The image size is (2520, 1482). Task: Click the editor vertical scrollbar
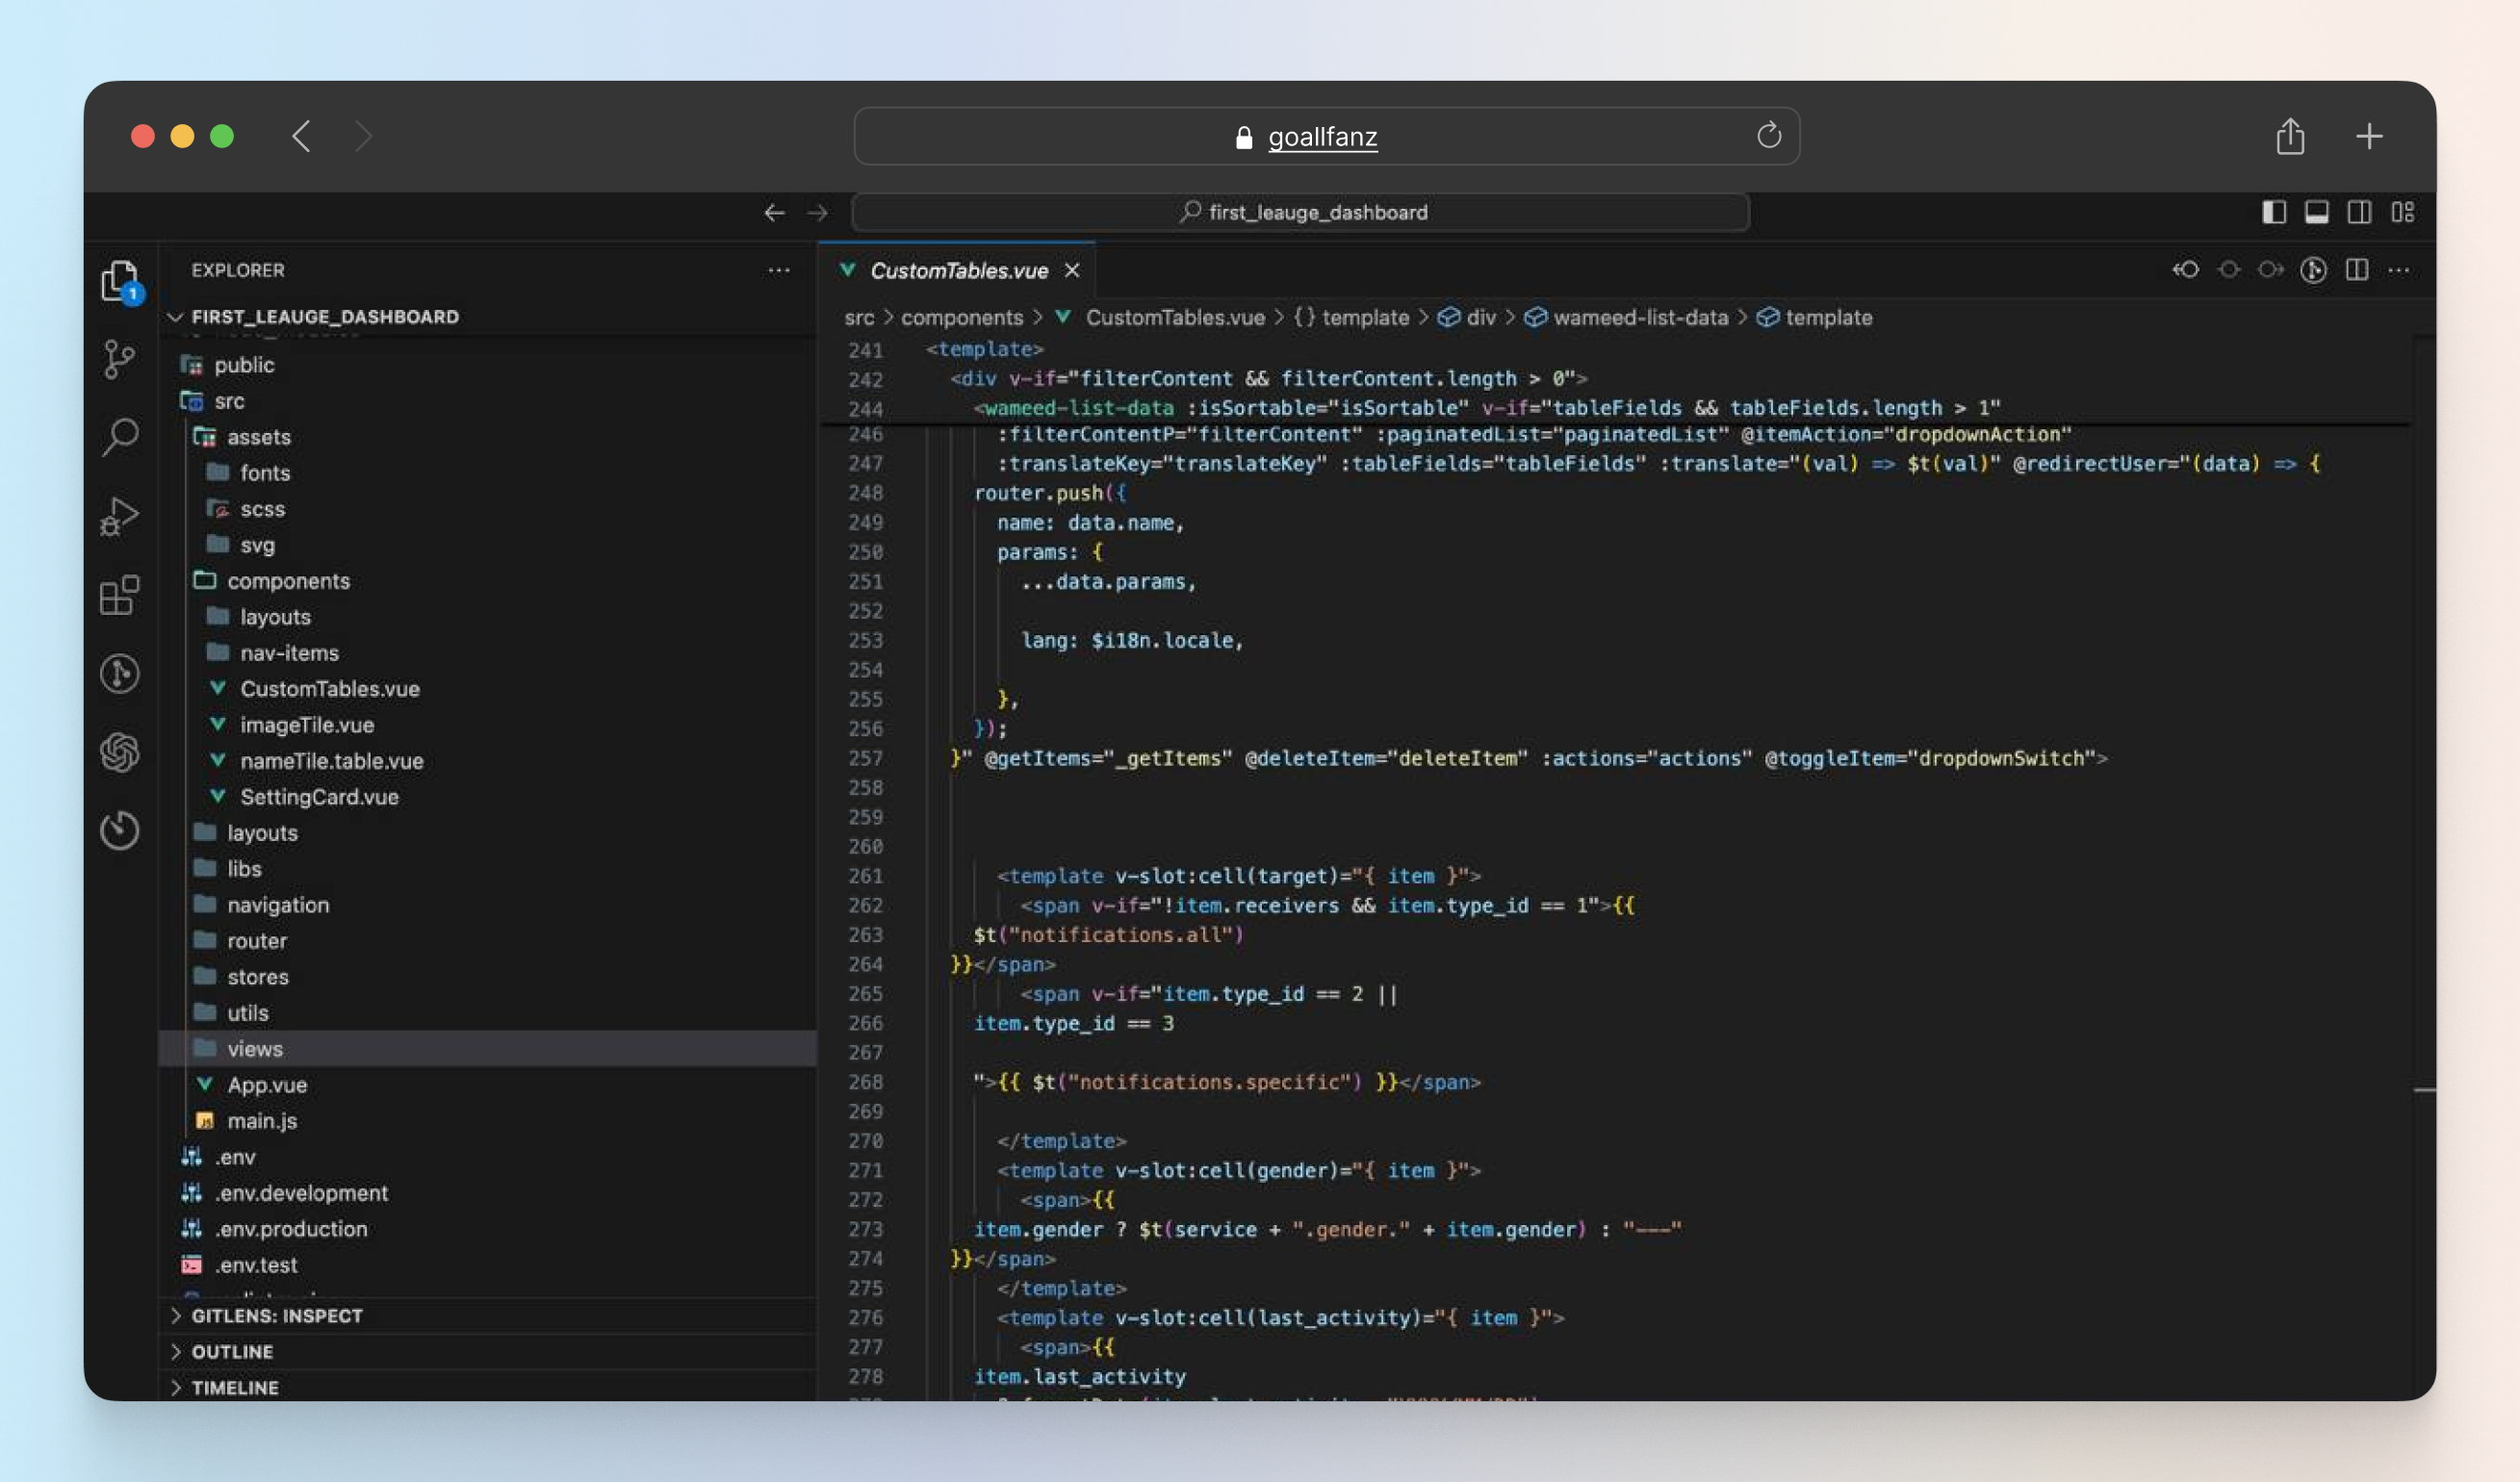click(x=2424, y=870)
